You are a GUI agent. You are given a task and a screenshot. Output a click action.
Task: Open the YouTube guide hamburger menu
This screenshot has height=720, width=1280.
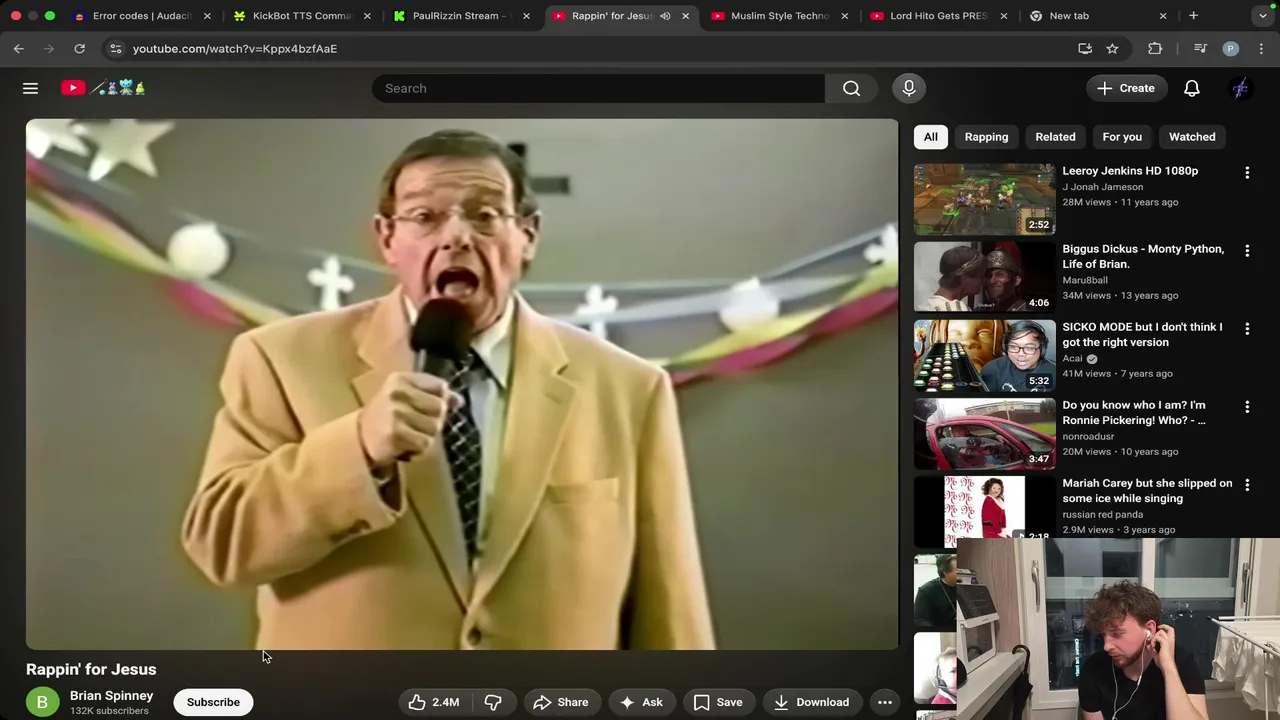[x=30, y=88]
